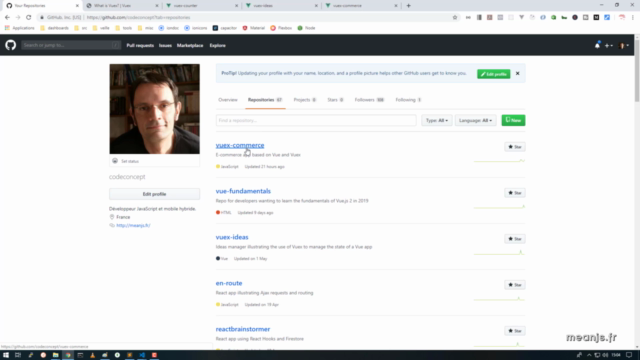Open the Material bookmark
The image size is (640, 360).
pyautogui.click(x=254, y=28)
